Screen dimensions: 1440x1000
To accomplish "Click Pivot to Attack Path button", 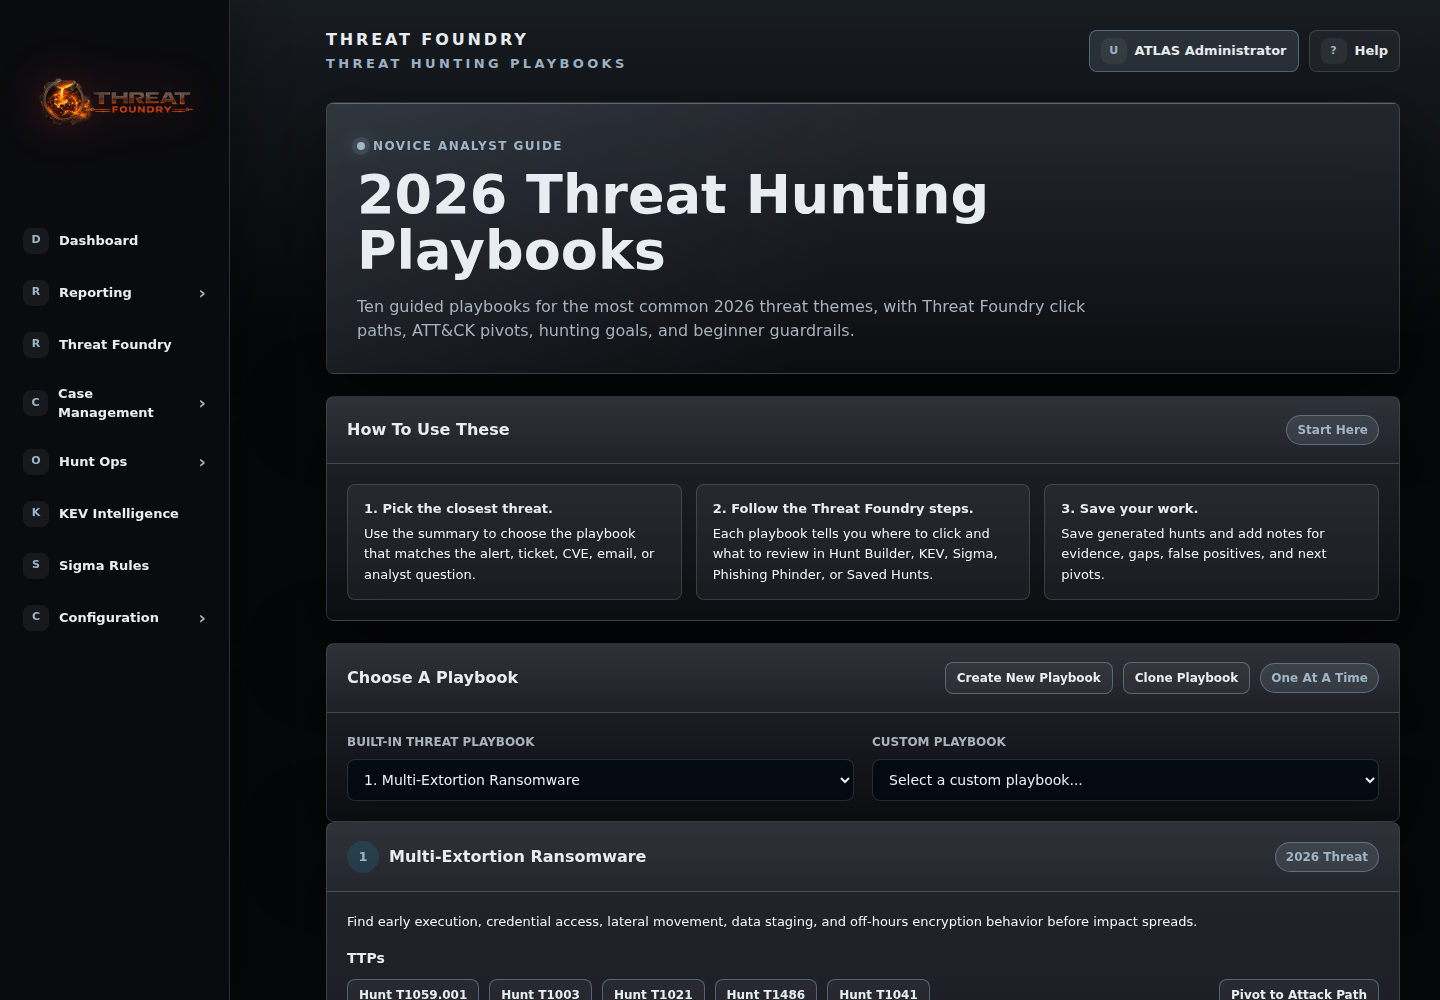I will pyautogui.click(x=1299, y=991).
